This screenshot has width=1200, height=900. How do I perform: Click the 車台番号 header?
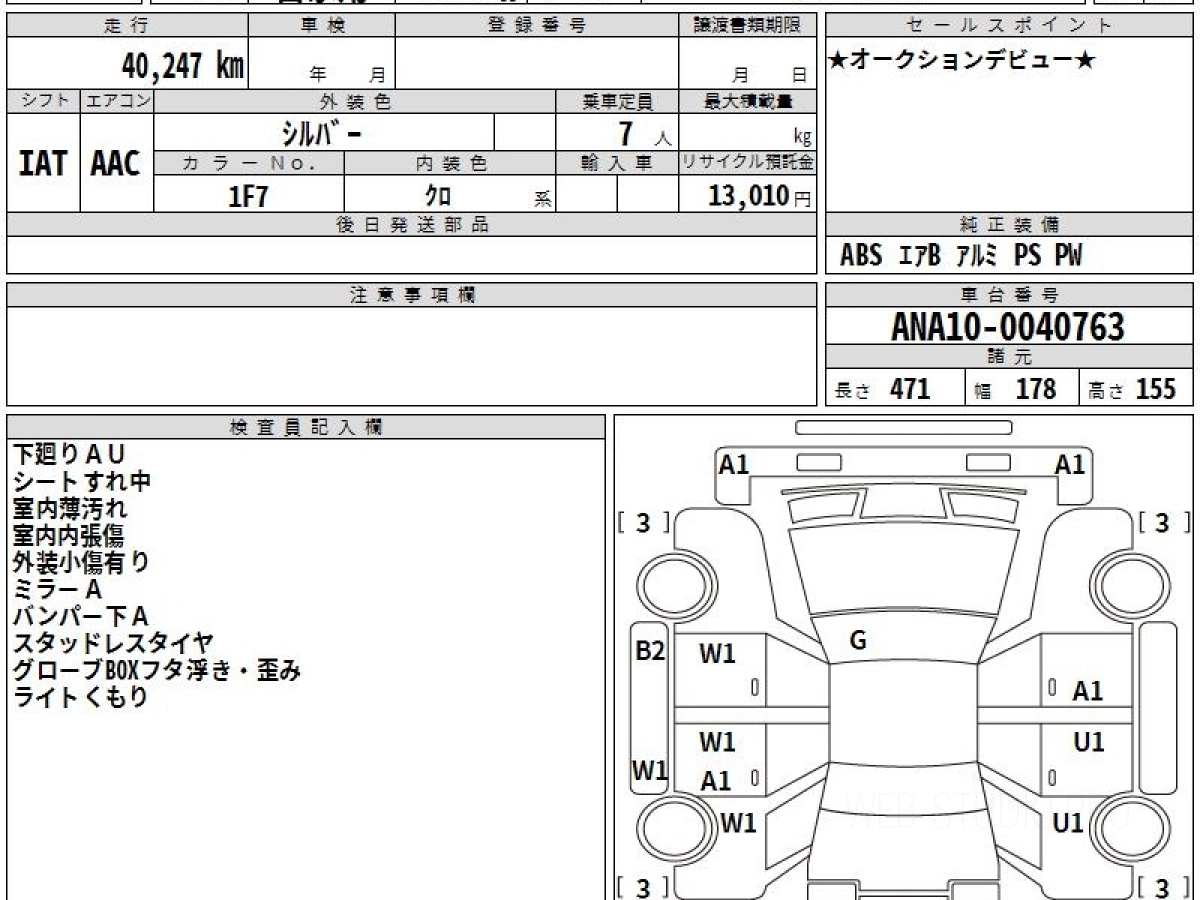pyautogui.click(x=1010, y=295)
